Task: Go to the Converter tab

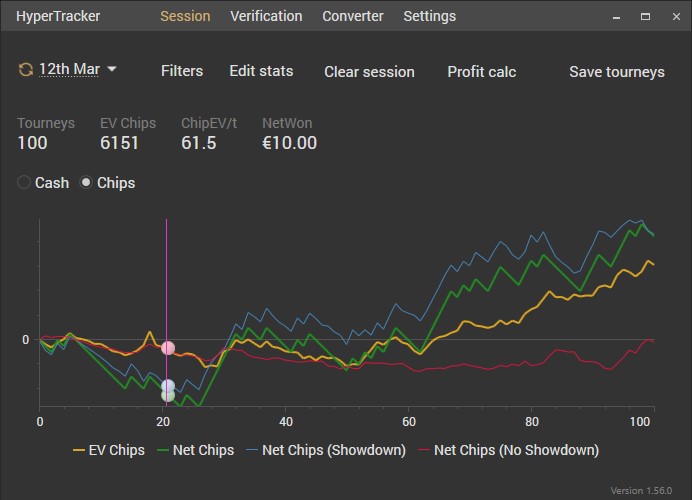Action: pyautogui.click(x=353, y=16)
